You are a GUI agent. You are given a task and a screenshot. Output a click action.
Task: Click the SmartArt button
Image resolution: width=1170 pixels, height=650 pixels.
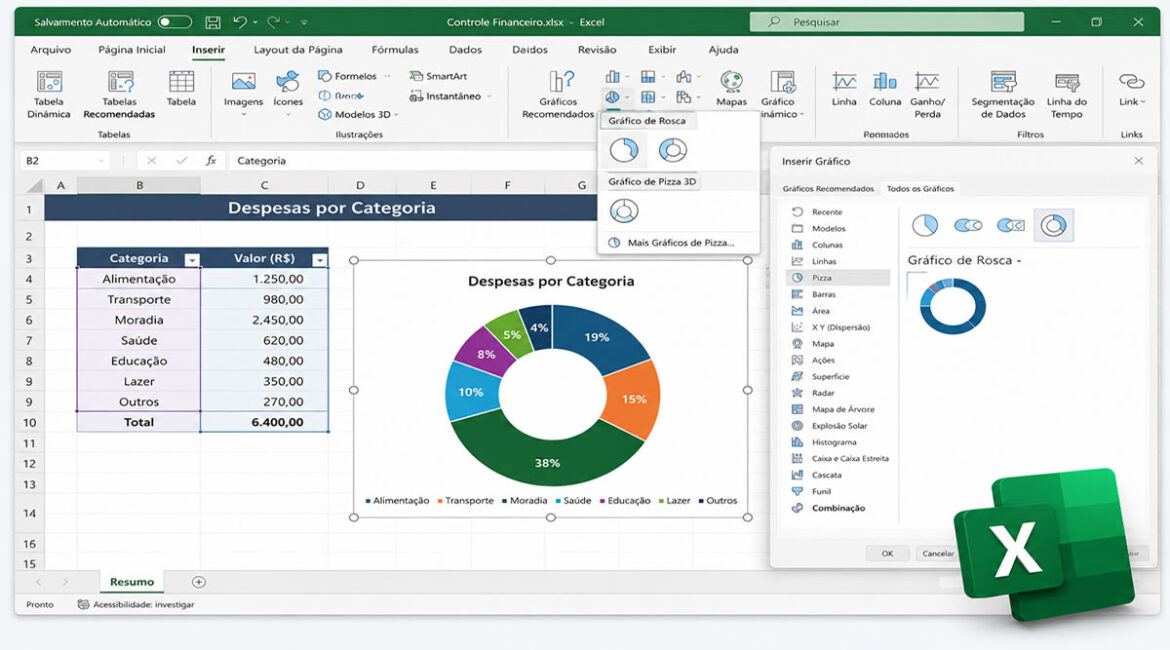439,76
